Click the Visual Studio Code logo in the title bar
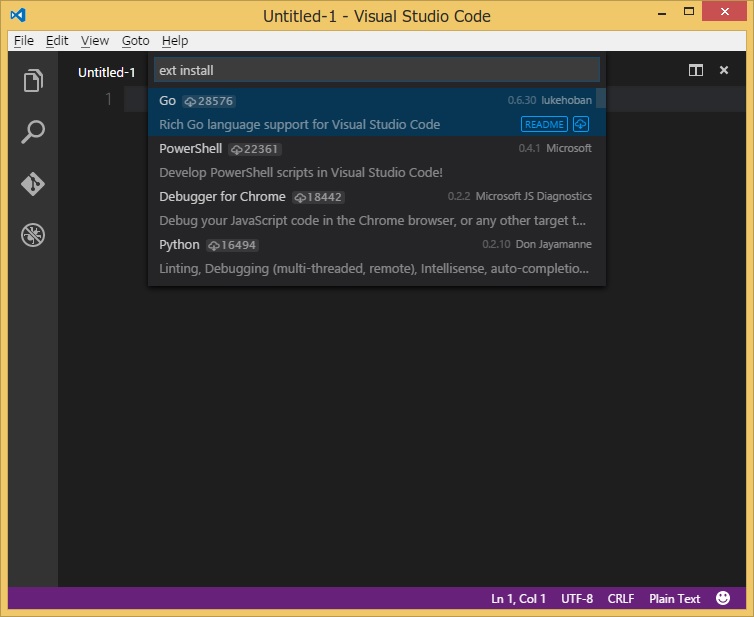The image size is (754, 617). click(x=18, y=15)
